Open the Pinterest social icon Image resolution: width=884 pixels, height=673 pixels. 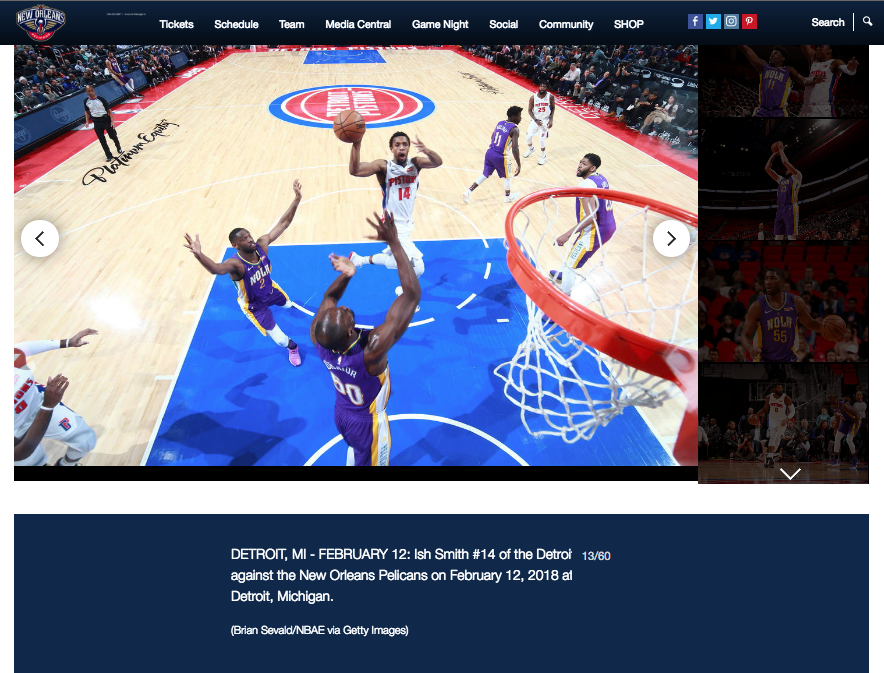749,22
